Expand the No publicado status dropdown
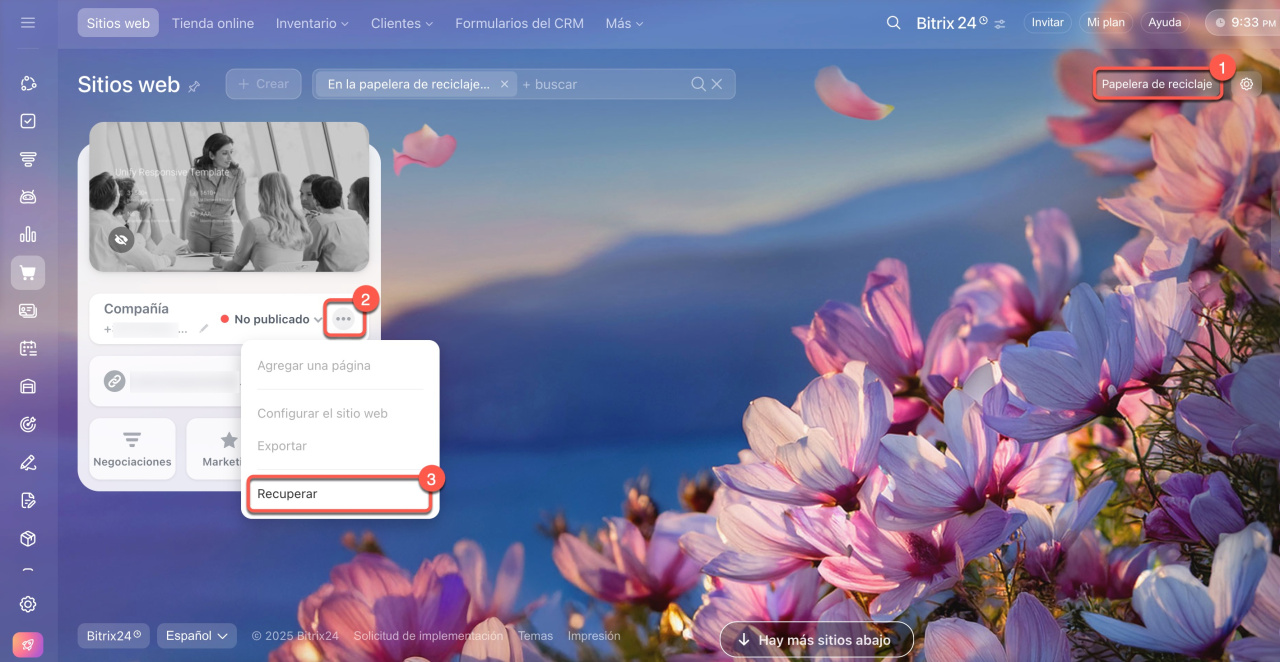This screenshot has height=662, width=1280. click(318, 320)
